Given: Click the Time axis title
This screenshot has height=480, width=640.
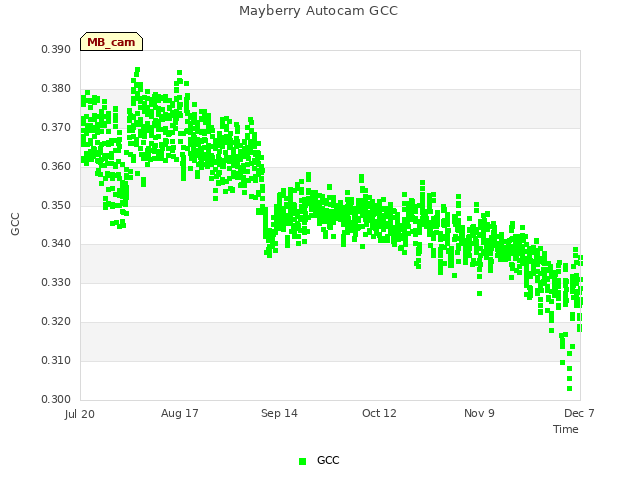Looking at the screenshot, I should [566, 429].
